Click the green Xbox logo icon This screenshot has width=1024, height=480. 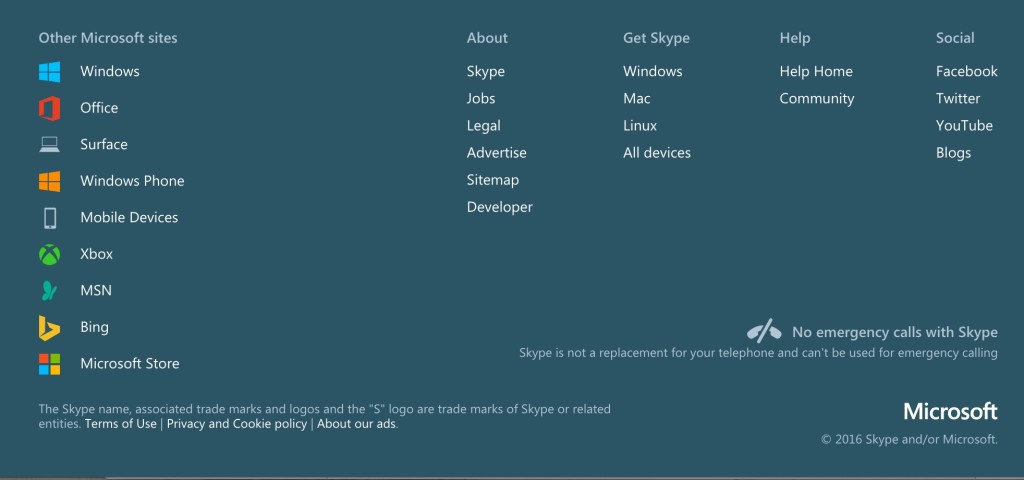coord(49,255)
